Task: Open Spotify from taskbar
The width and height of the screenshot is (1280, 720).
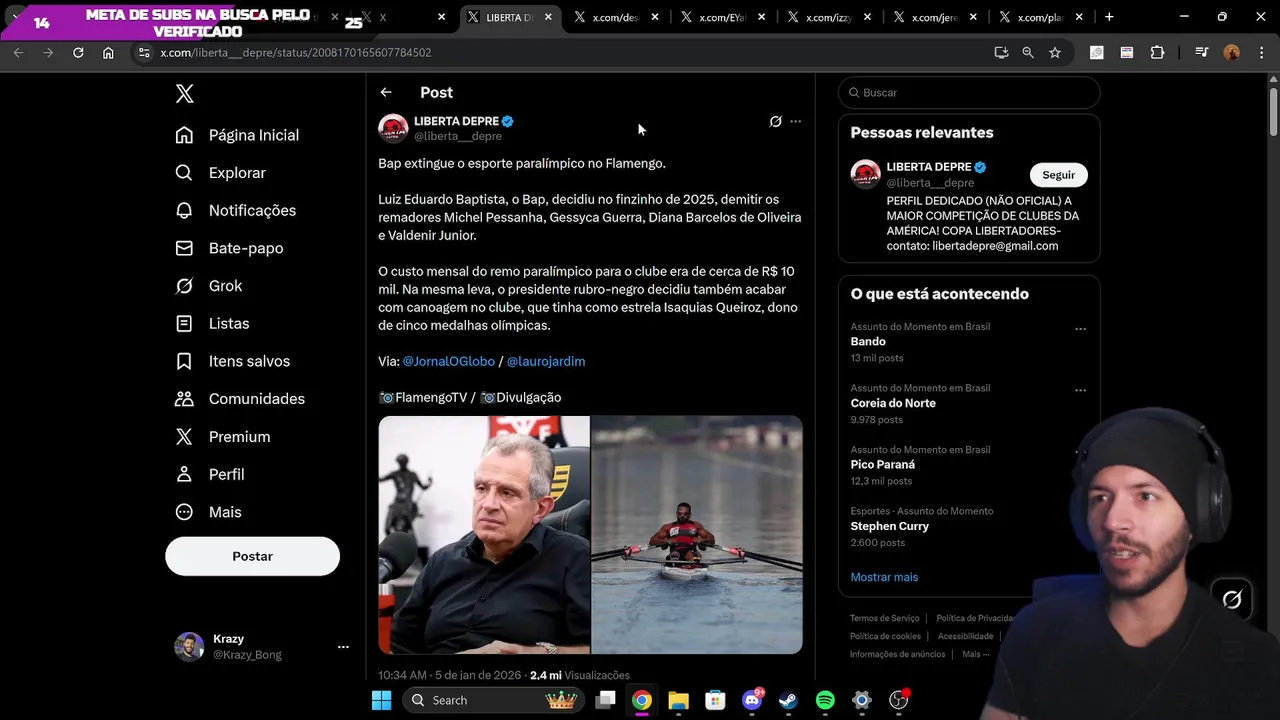Action: 825,700
